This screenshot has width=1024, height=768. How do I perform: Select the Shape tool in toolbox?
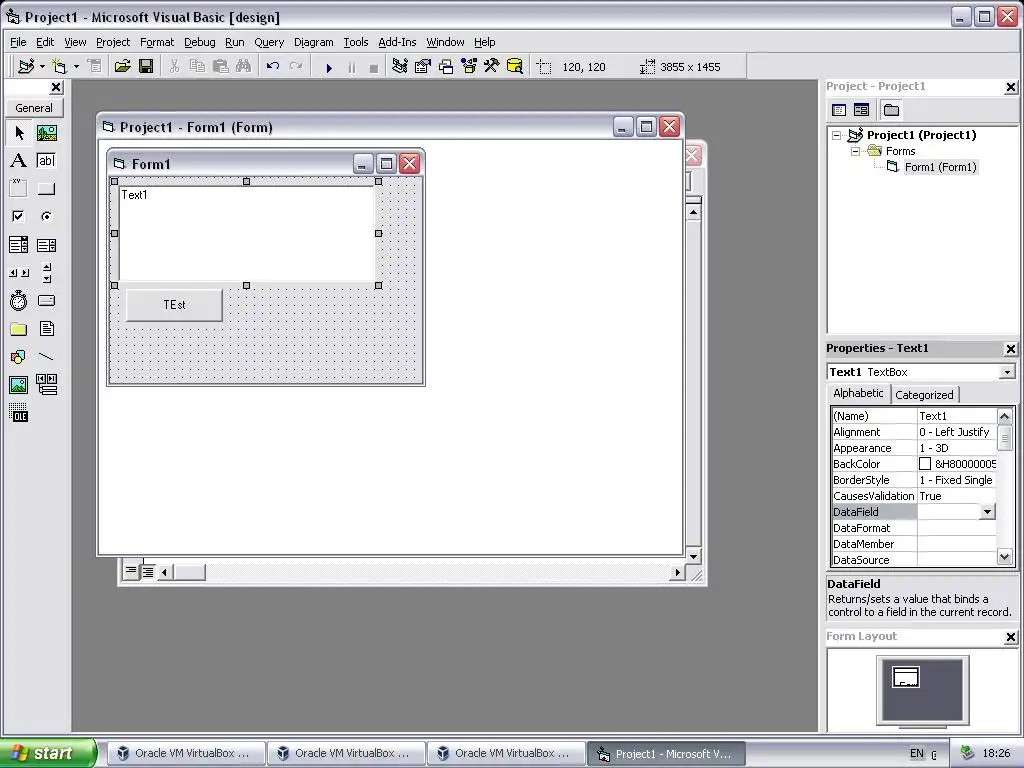[x=19, y=357]
